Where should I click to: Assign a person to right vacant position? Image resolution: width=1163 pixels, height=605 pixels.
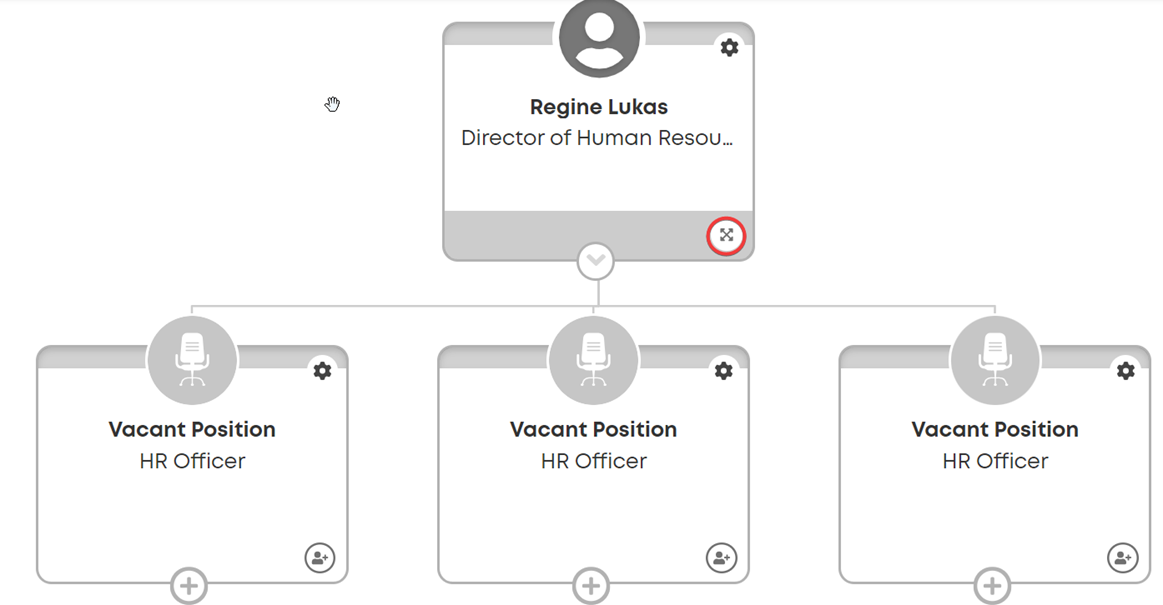click(1123, 558)
